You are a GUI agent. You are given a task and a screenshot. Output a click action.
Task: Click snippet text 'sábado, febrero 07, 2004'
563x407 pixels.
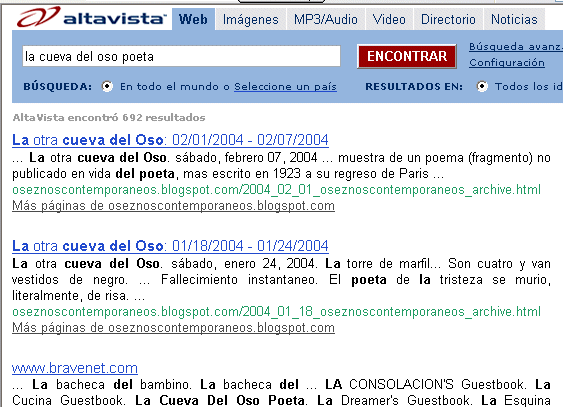click(246, 158)
